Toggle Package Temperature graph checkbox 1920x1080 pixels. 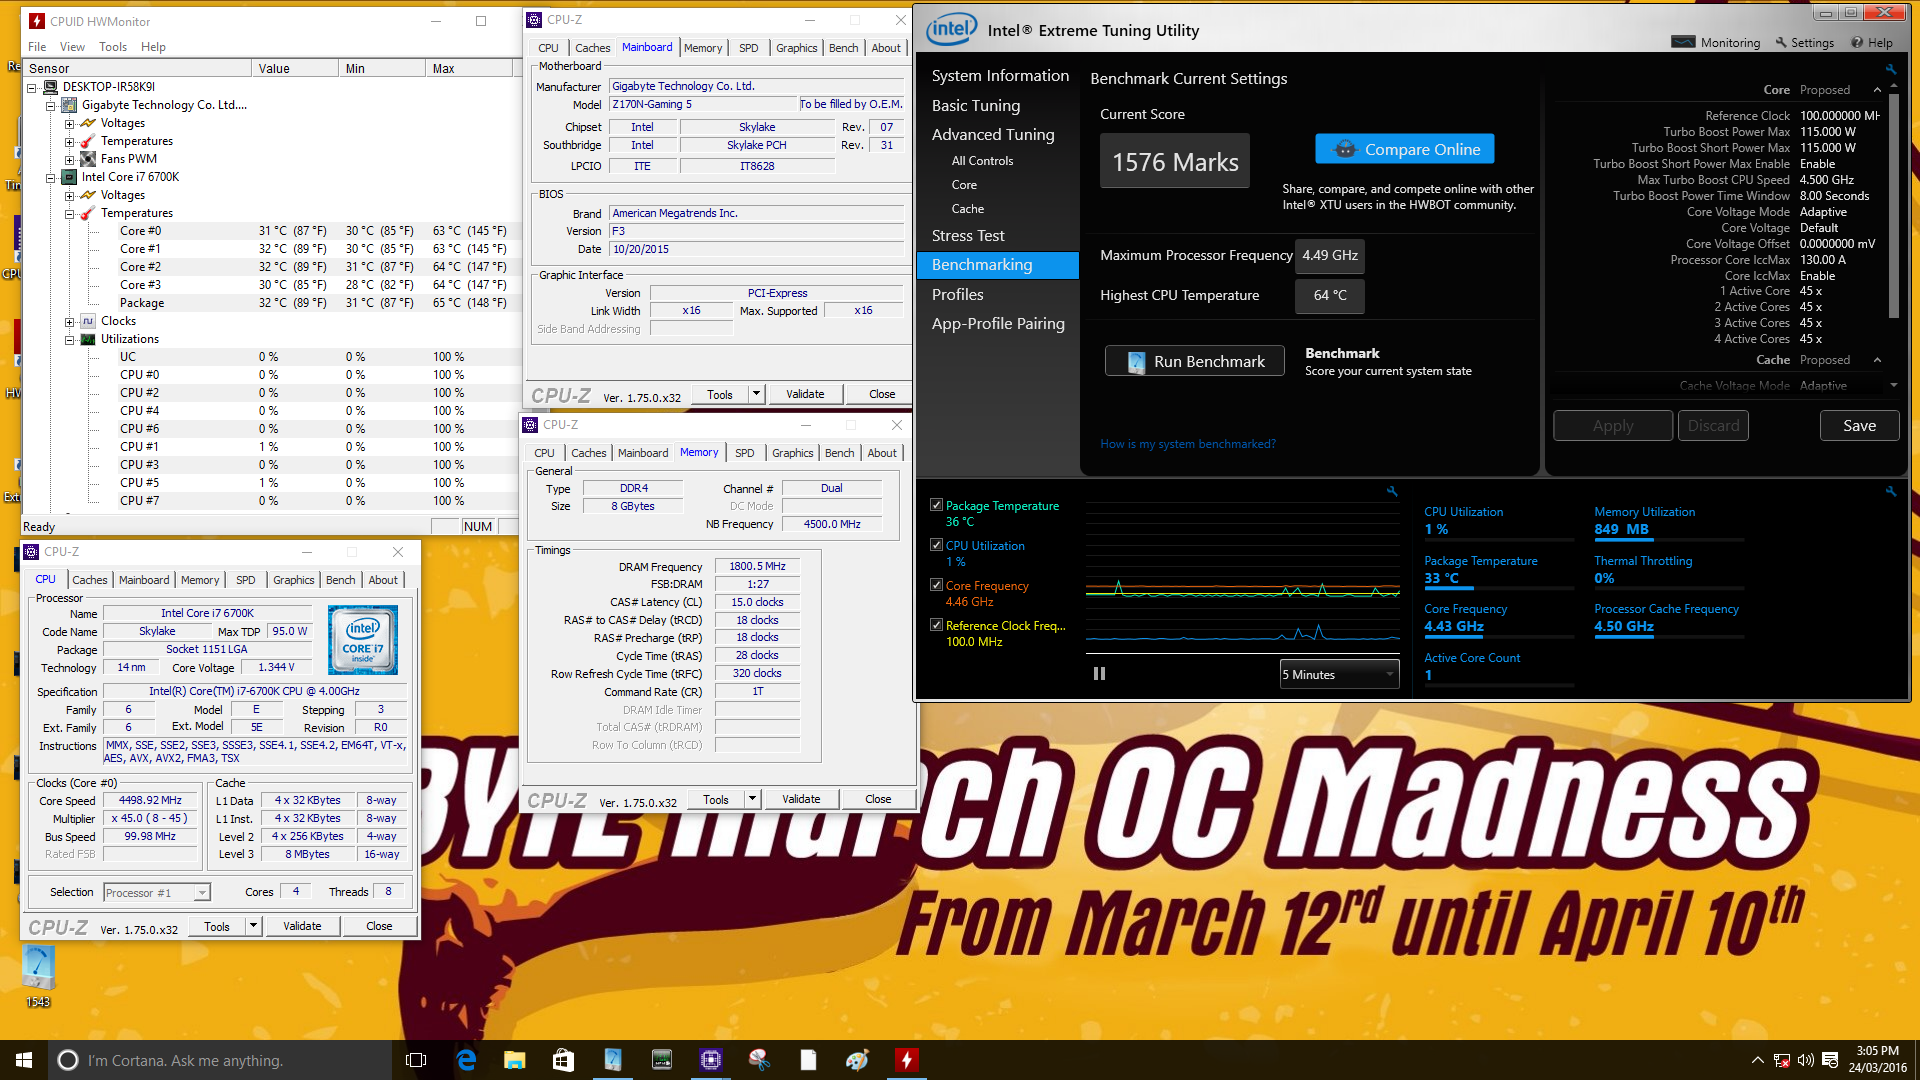(937, 505)
